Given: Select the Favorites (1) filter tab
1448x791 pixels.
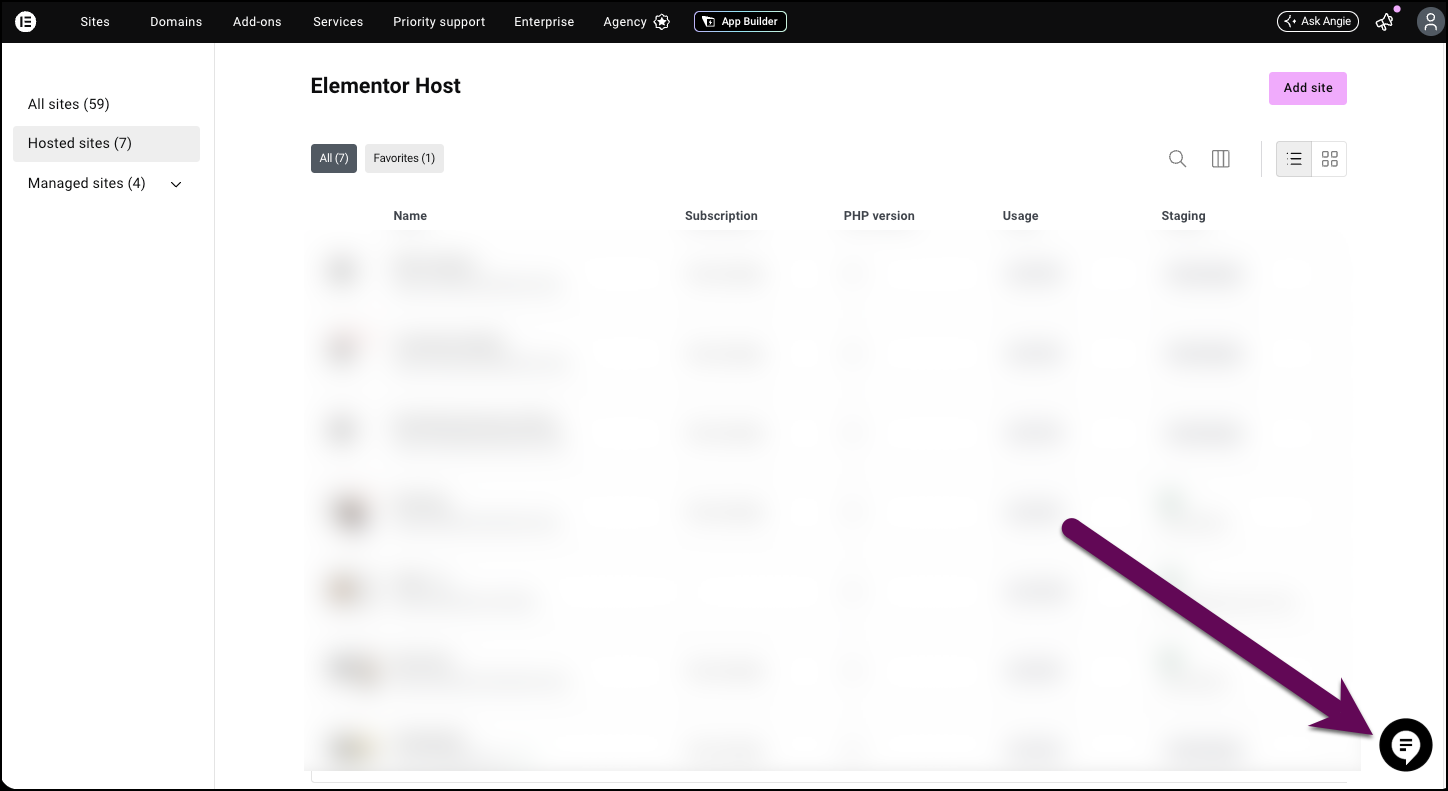Looking at the screenshot, I should point(404,158).
